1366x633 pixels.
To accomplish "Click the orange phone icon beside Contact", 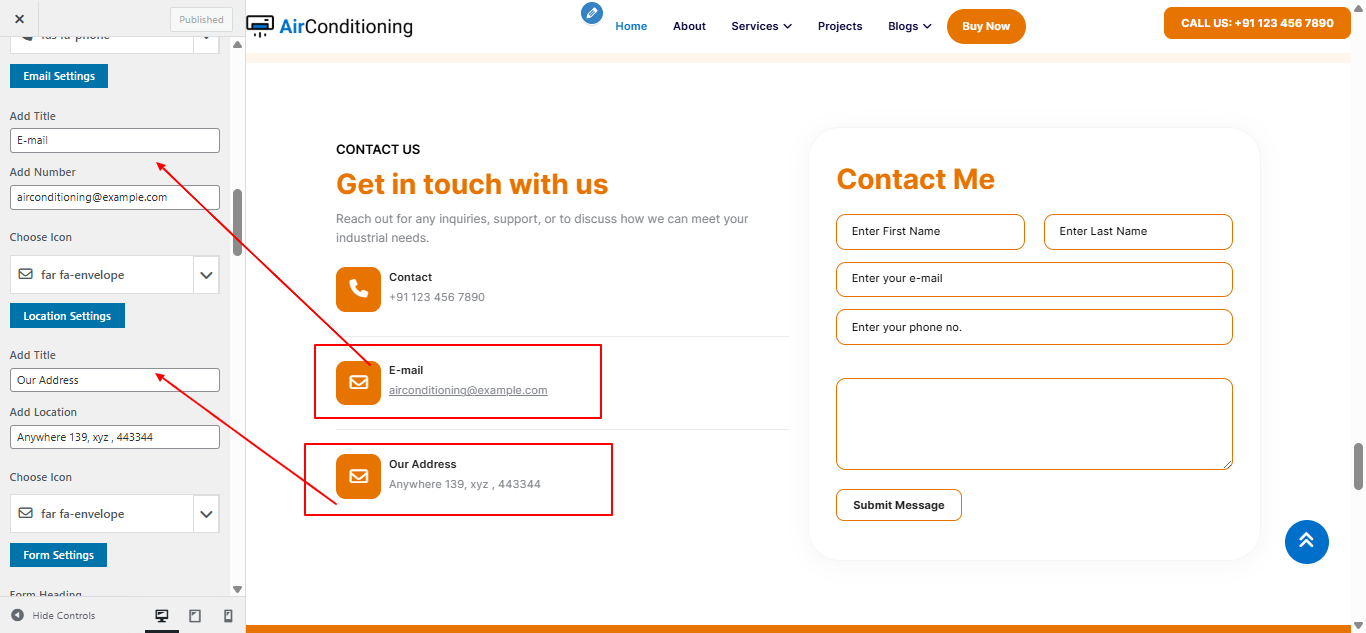I will coord(358,289).
